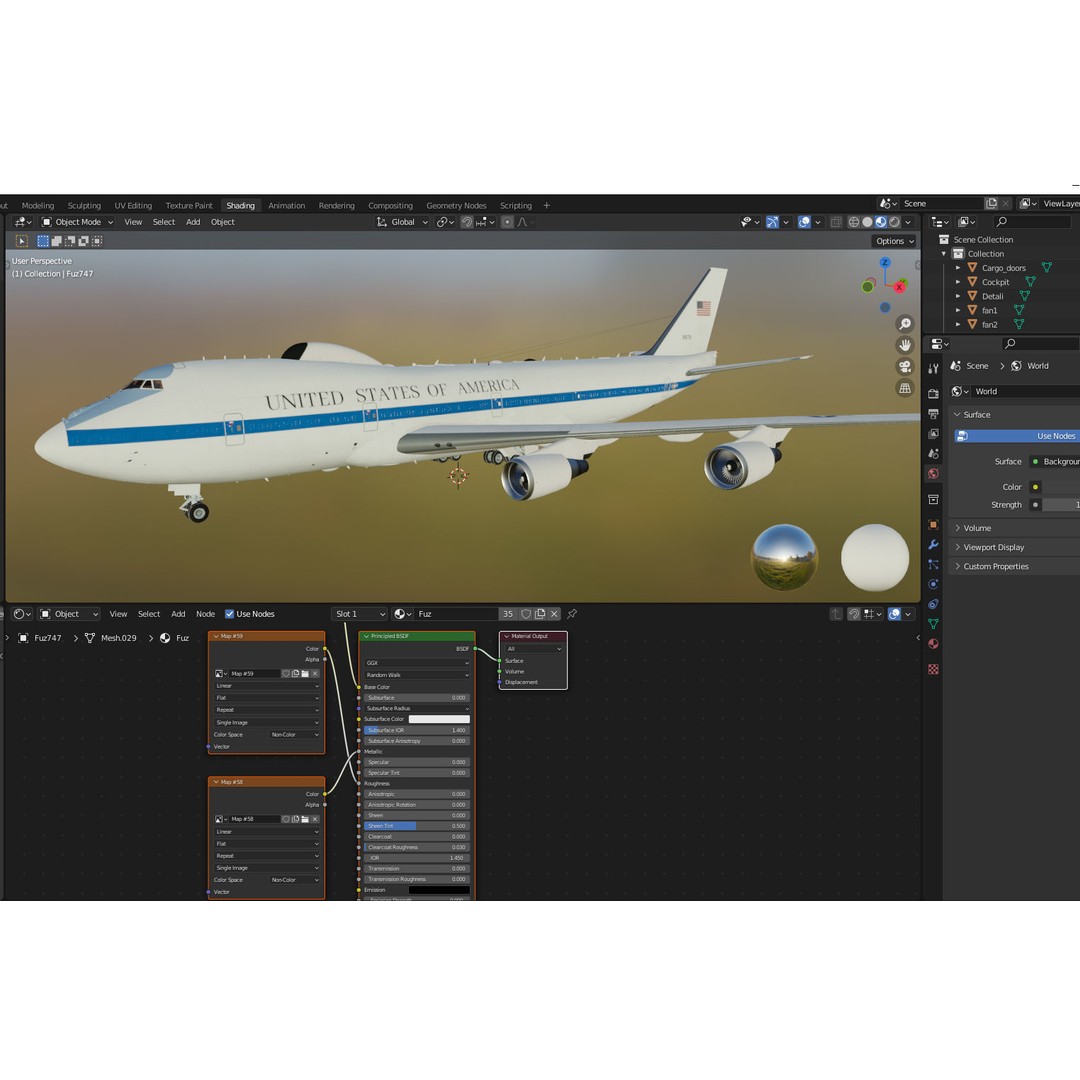
Task: Open the Collection properties tab
Action: click(933, 499)
